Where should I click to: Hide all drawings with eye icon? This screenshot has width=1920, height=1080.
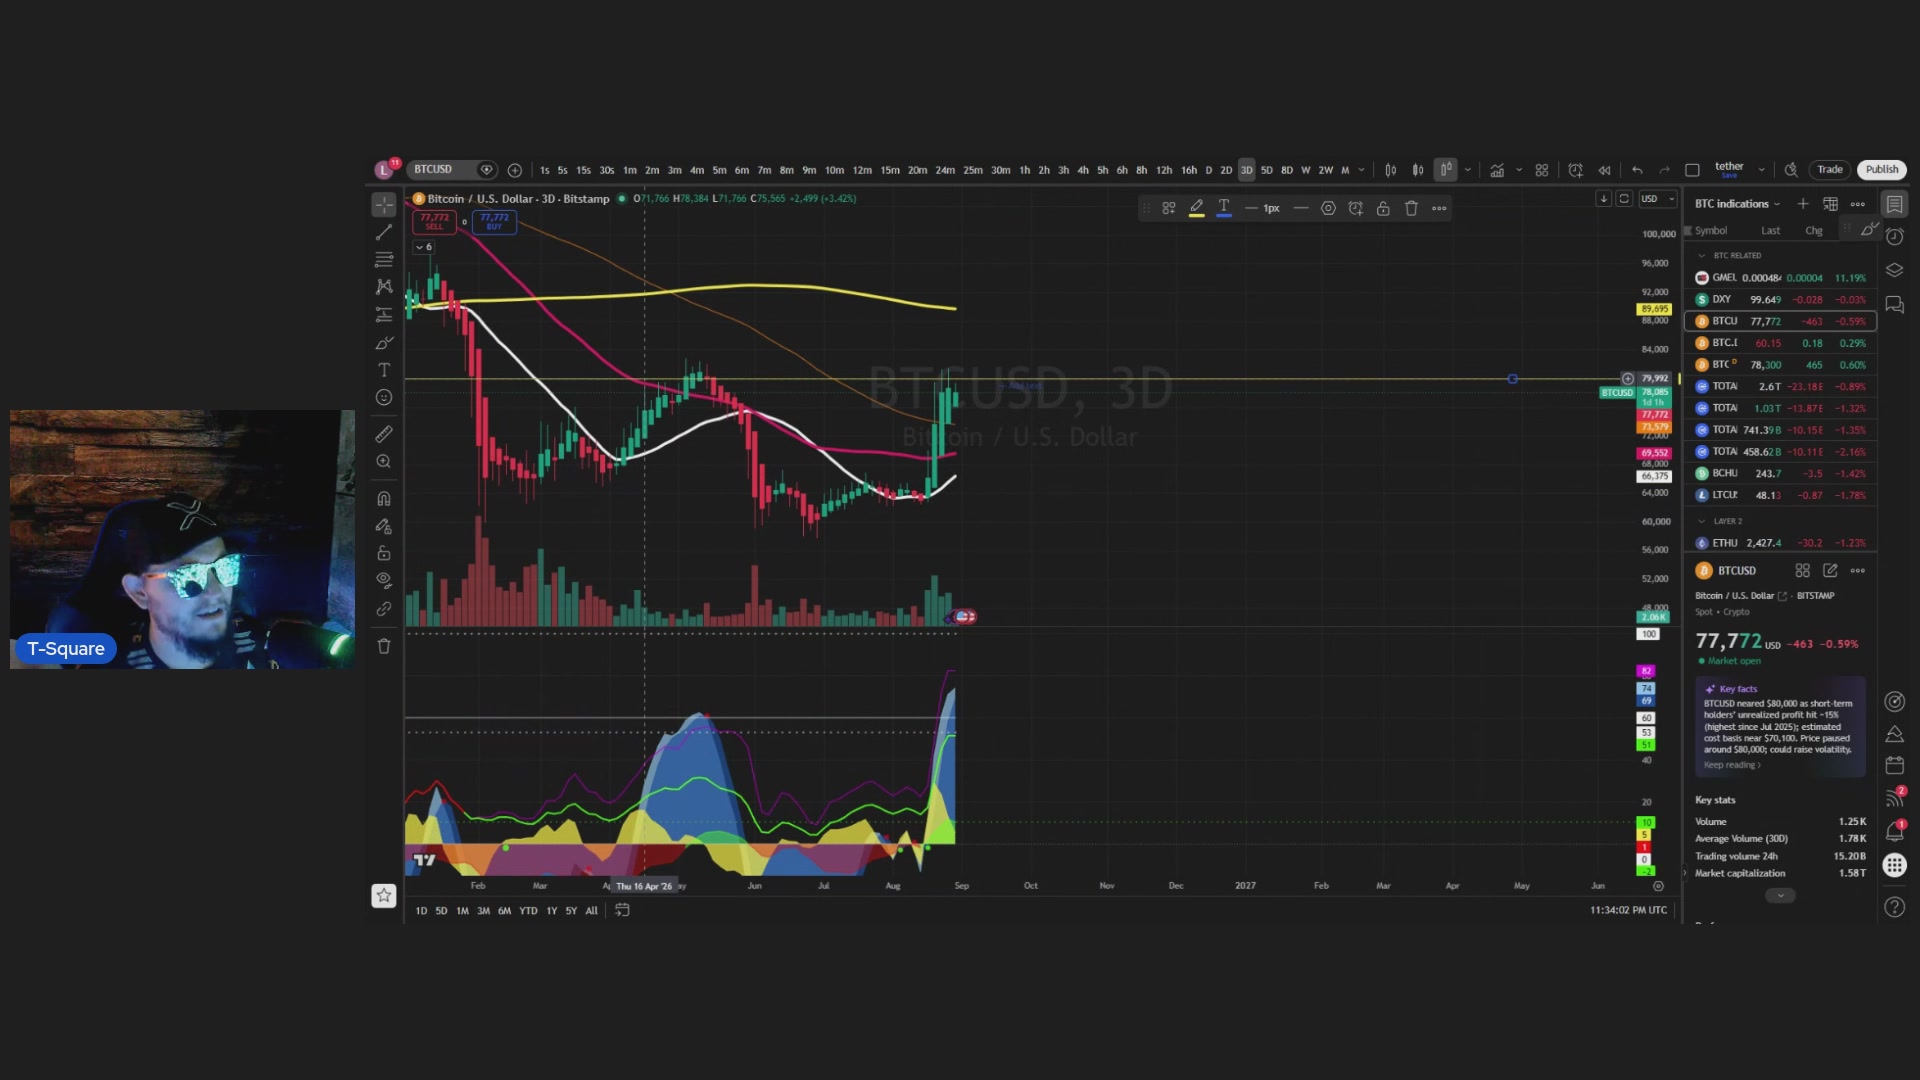[384, 581]
